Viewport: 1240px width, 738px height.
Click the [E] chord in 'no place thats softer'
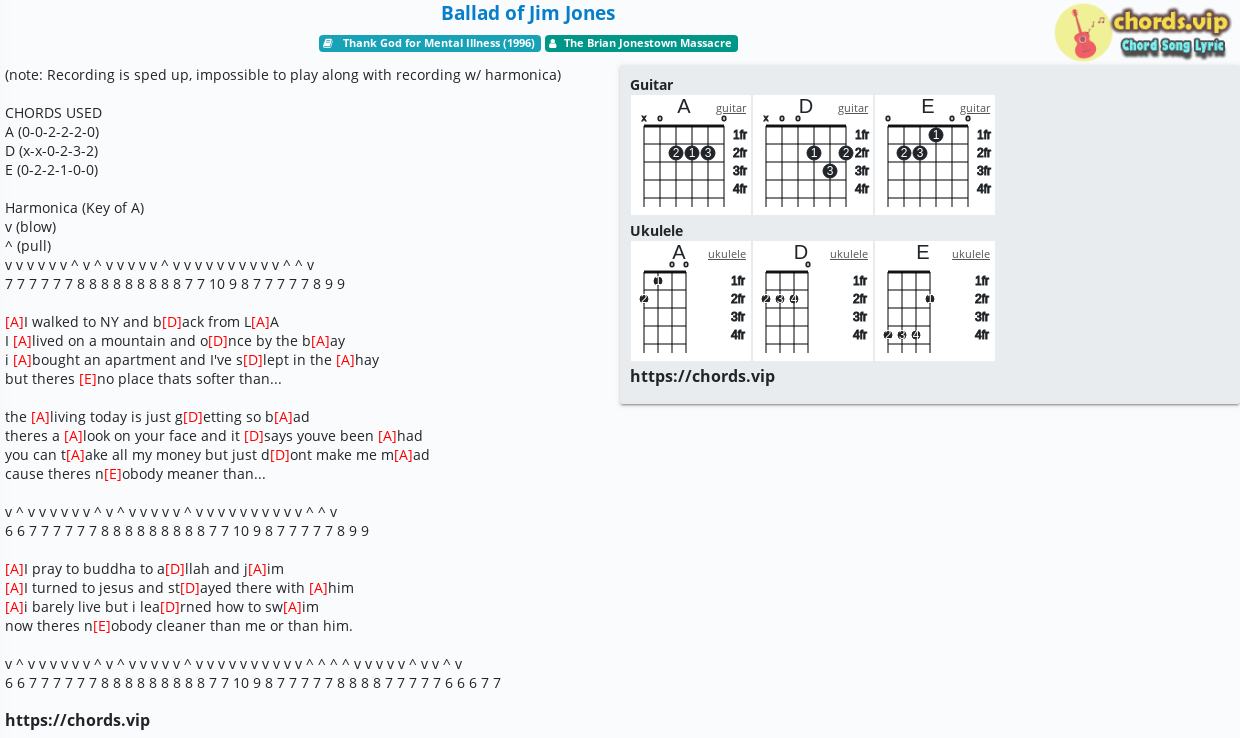[88, 379]
